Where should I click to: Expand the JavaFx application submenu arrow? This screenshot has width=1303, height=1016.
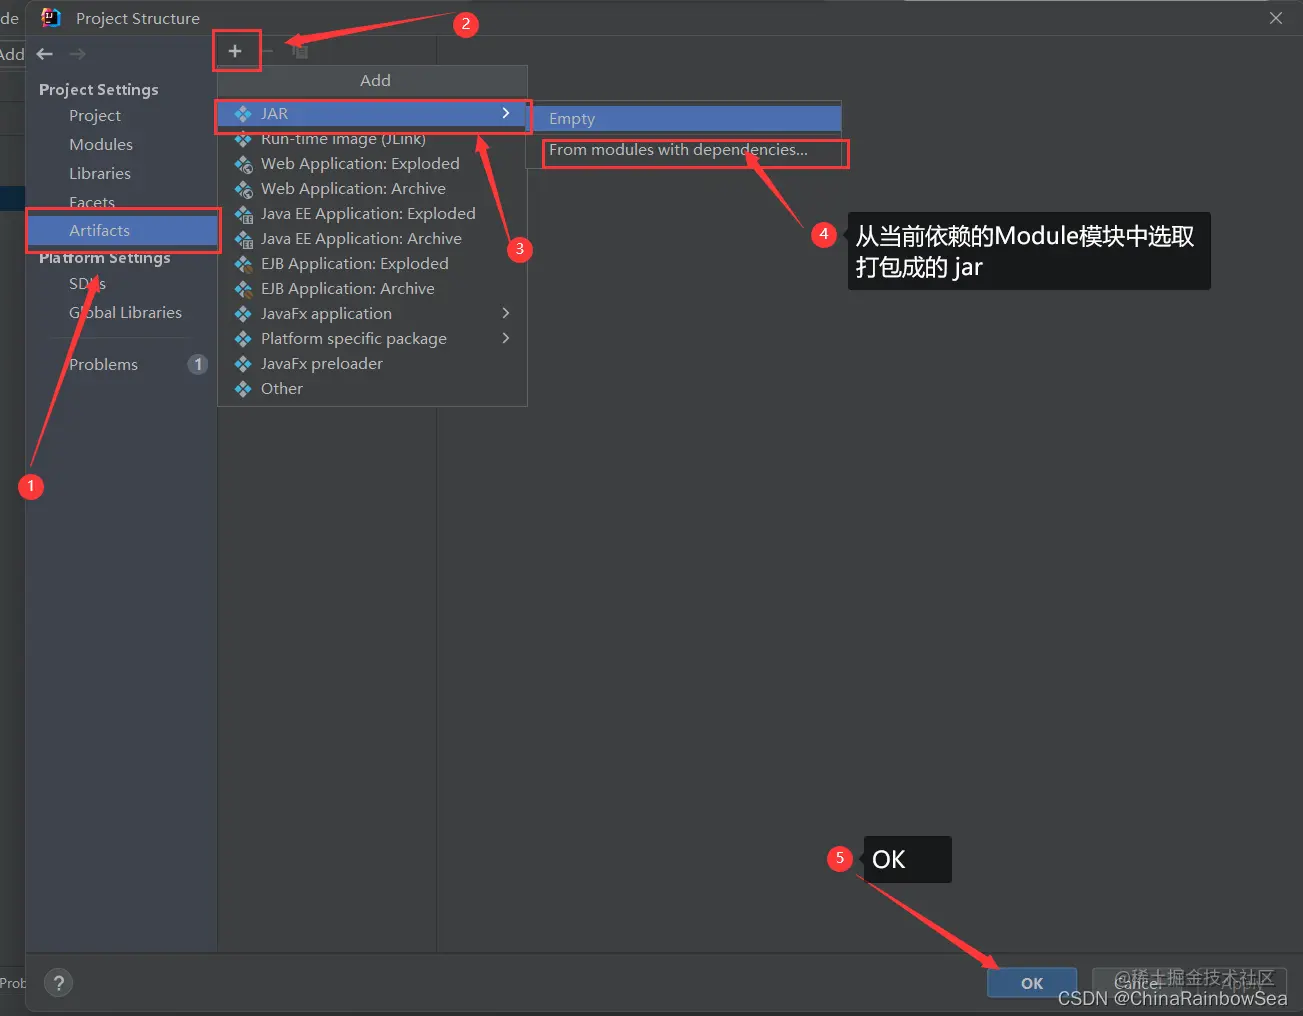[x=506, y=313]
